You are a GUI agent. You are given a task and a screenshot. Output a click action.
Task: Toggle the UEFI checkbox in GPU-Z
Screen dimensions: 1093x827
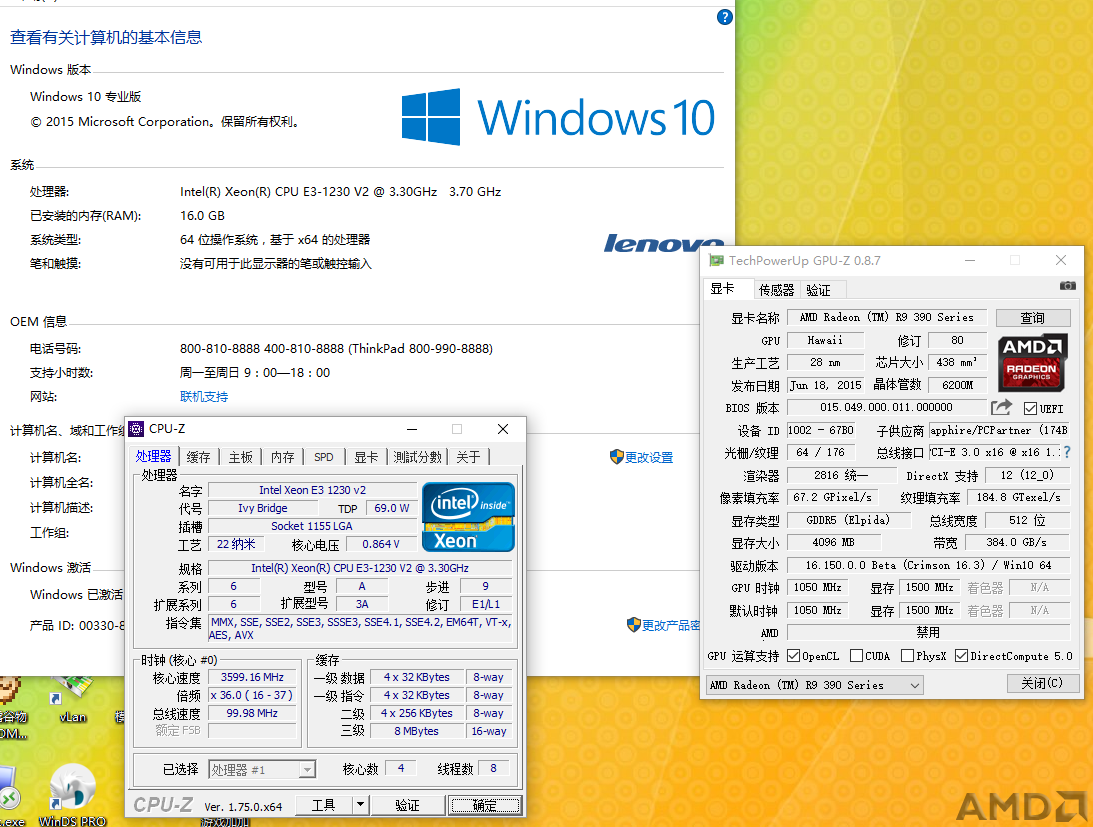[1030, 409]
